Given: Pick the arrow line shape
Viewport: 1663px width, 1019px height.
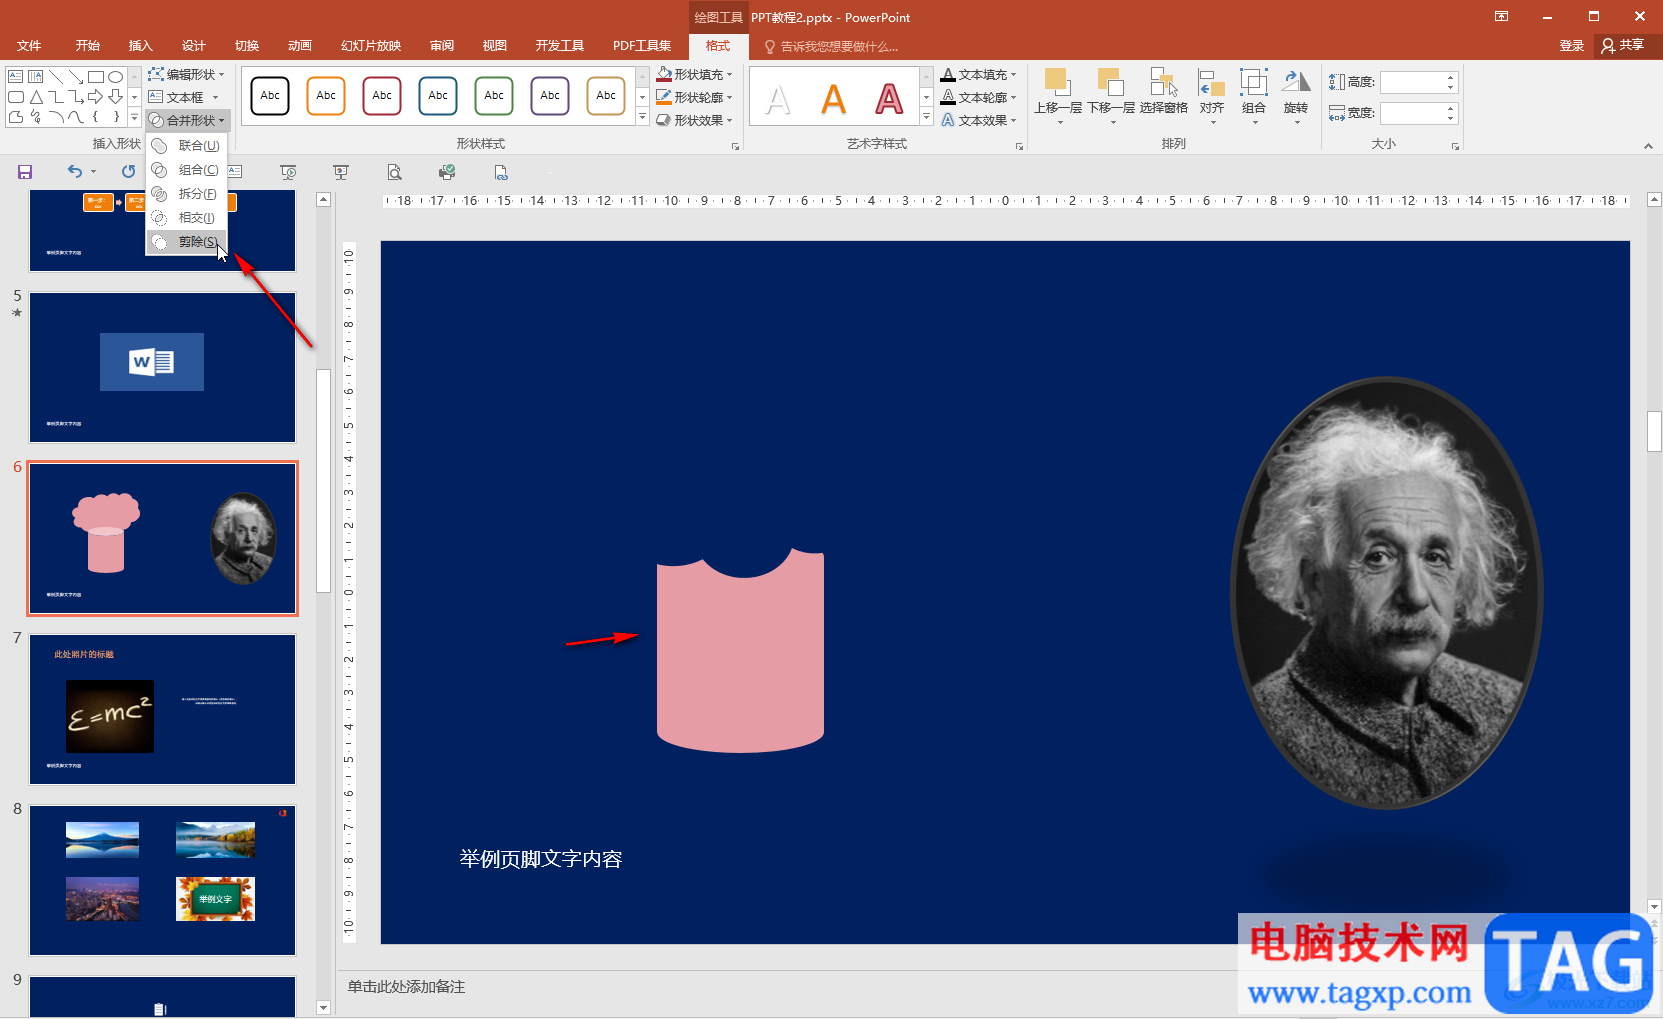Looking at the screenshot, I should [x=76, y=77].
